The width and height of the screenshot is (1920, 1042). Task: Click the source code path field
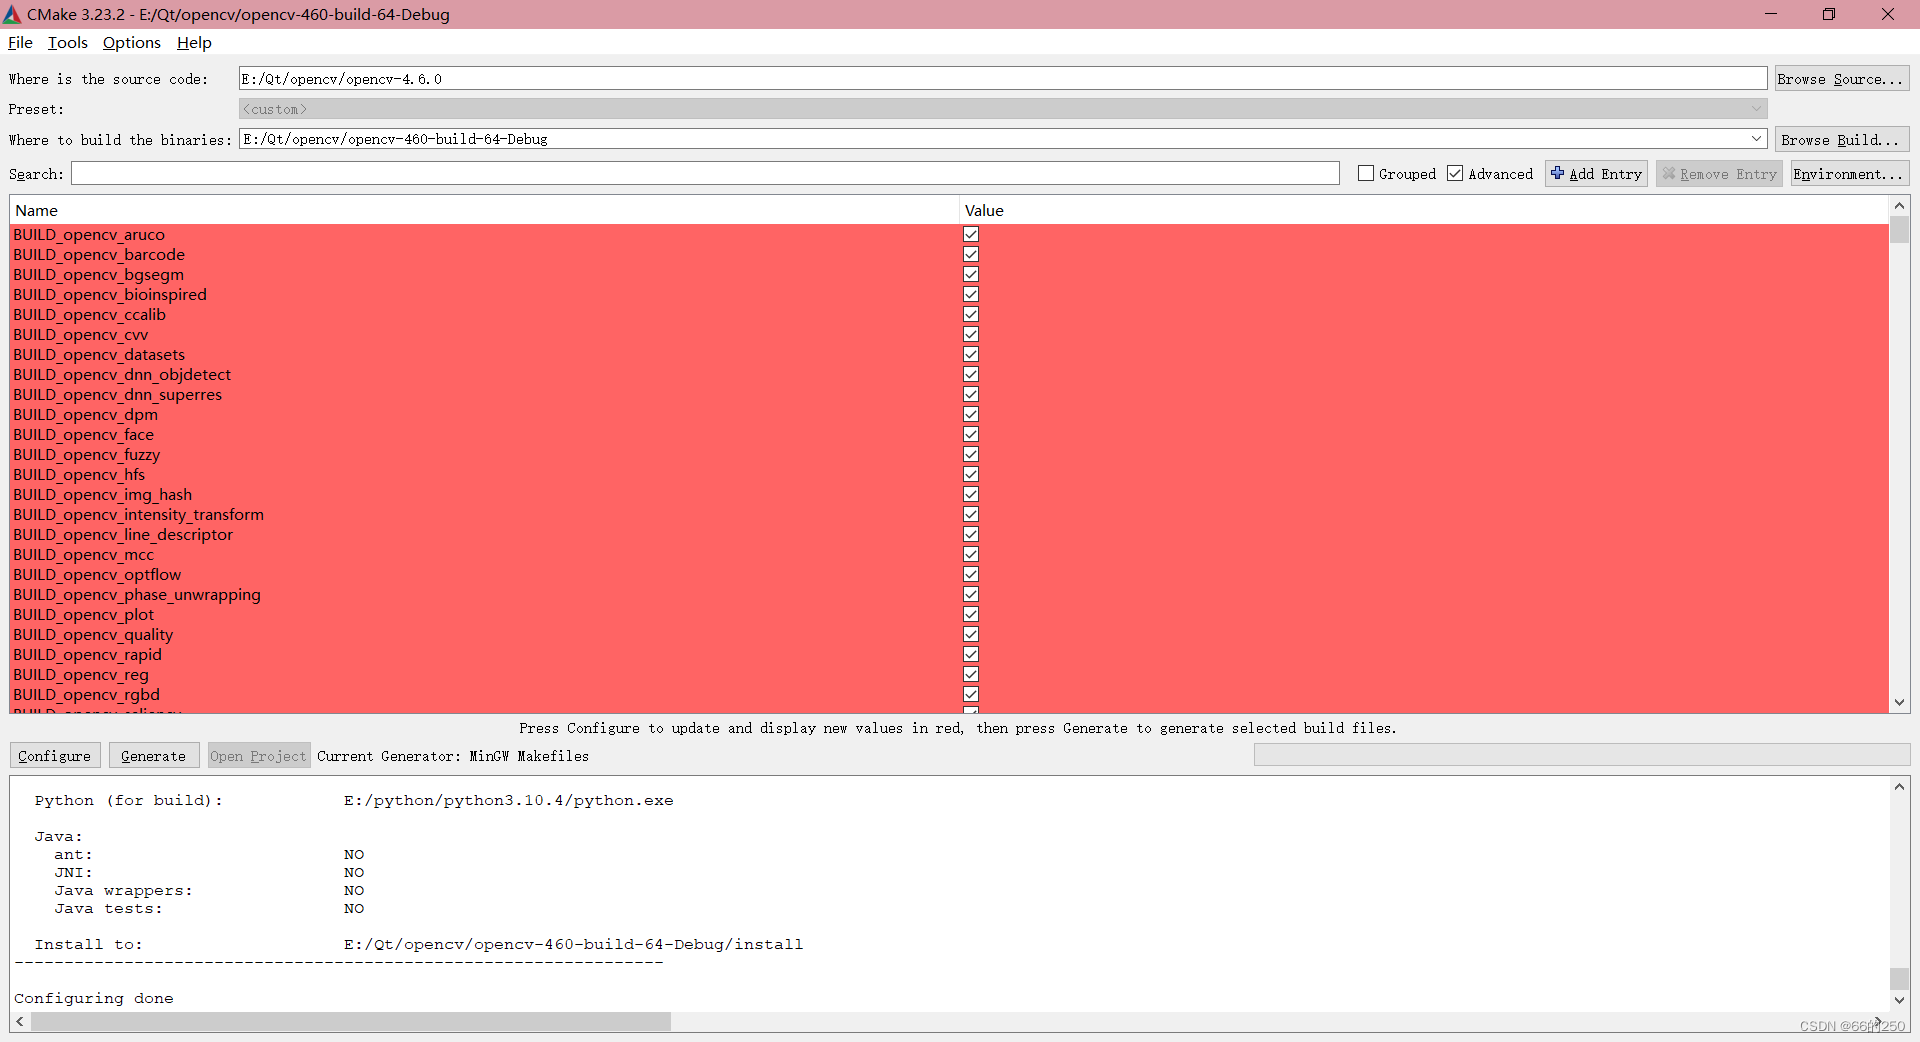pos(1003,79)
